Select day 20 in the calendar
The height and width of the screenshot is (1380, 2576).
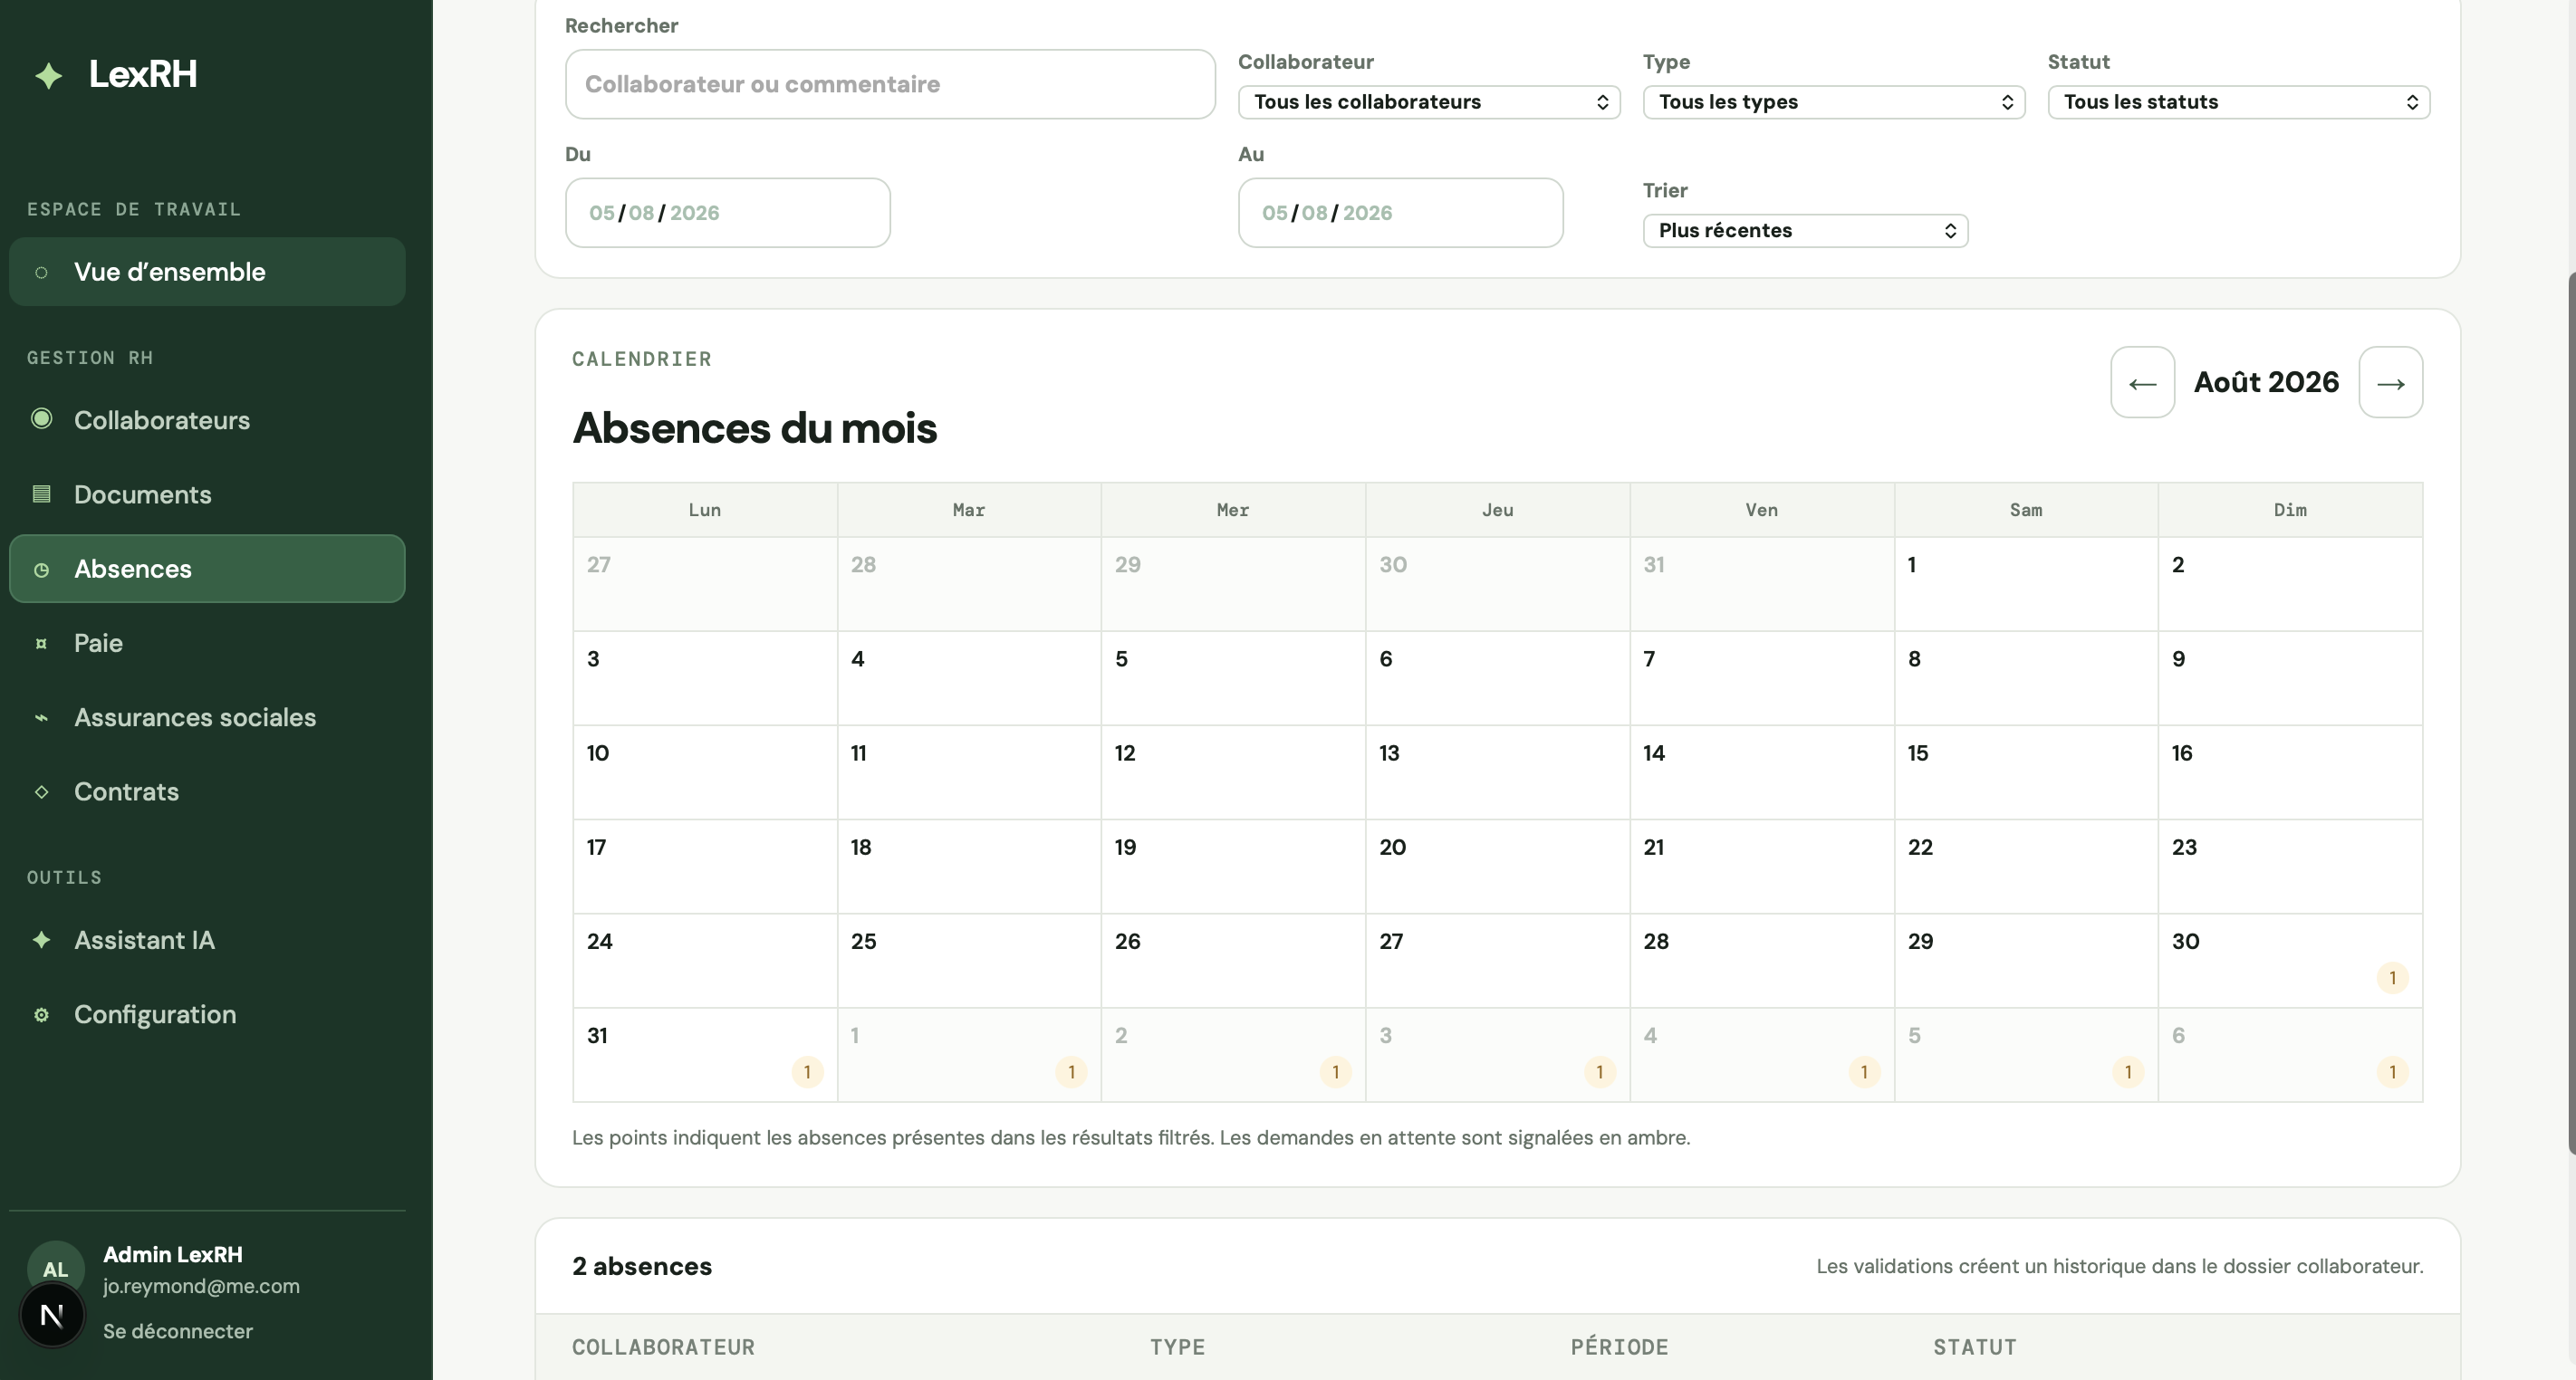click(x=1497, y=866)
